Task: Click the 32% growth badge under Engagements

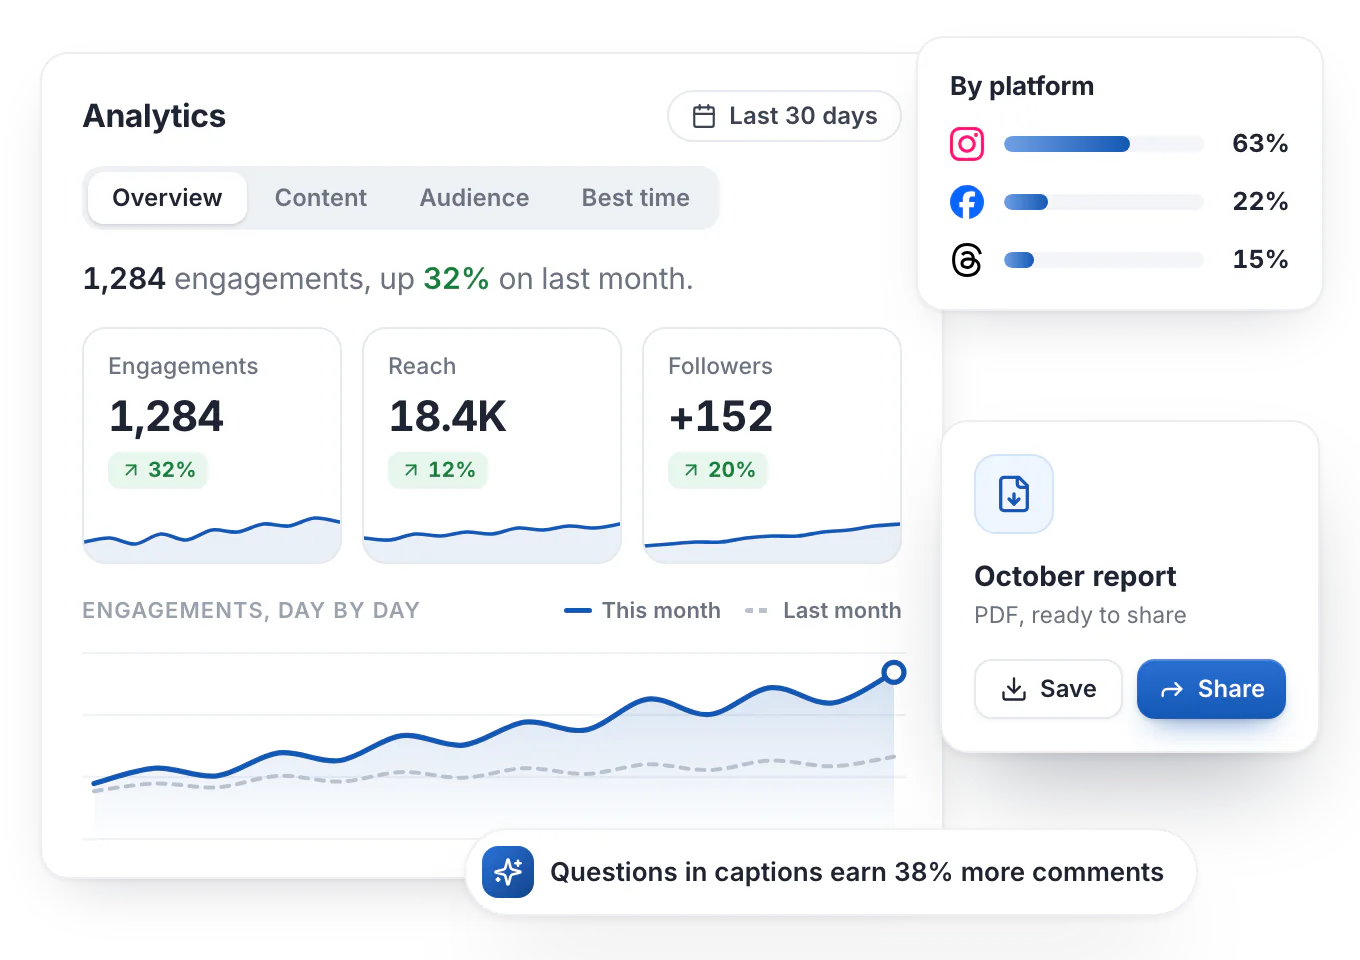Action: (158, 470)
